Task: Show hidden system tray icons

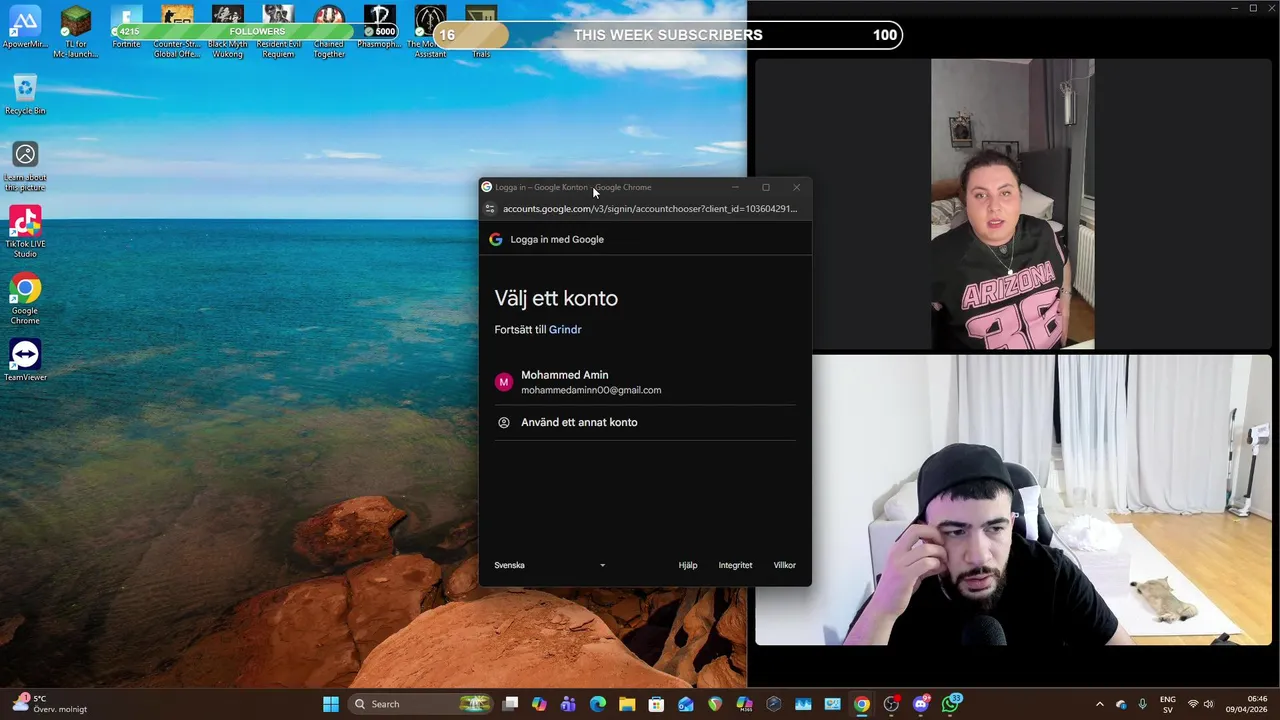Action: click(x=1100, y=704)
